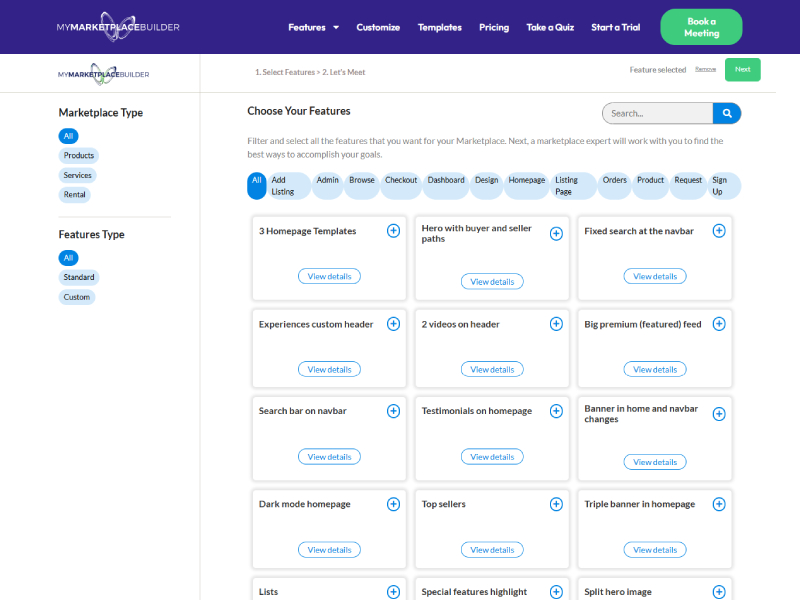The image size is (800, 600).
Task: Filter marketplace type by Products
Action: (78, 156)
